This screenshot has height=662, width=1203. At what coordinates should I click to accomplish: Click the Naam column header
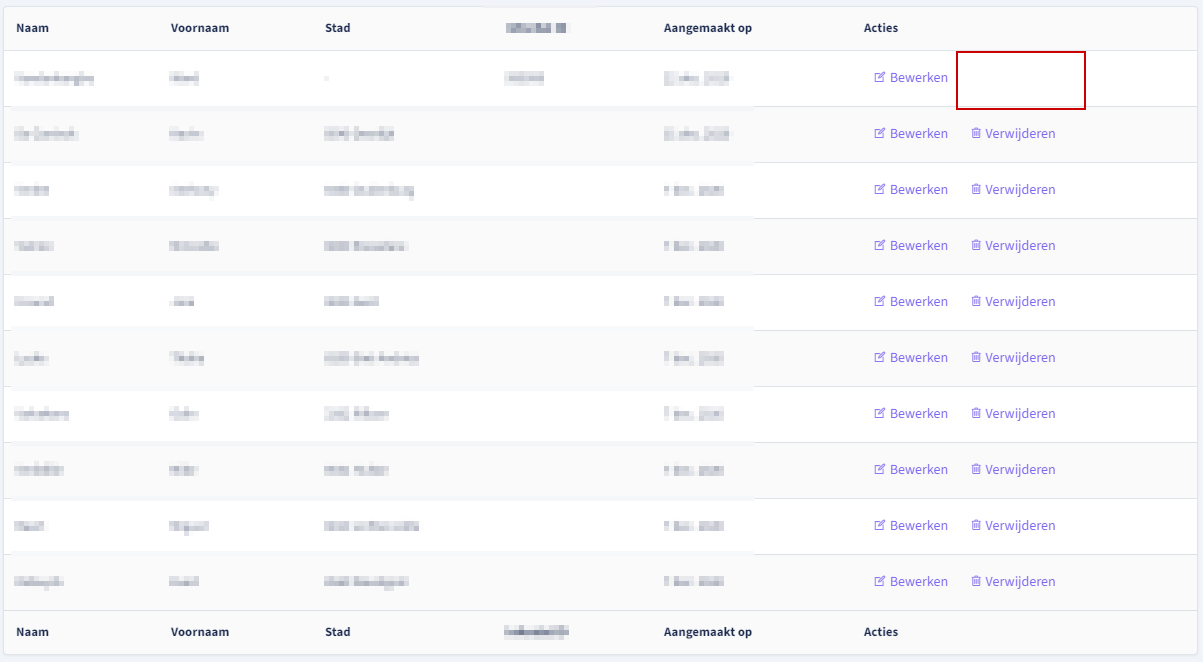tap(32, 28)
